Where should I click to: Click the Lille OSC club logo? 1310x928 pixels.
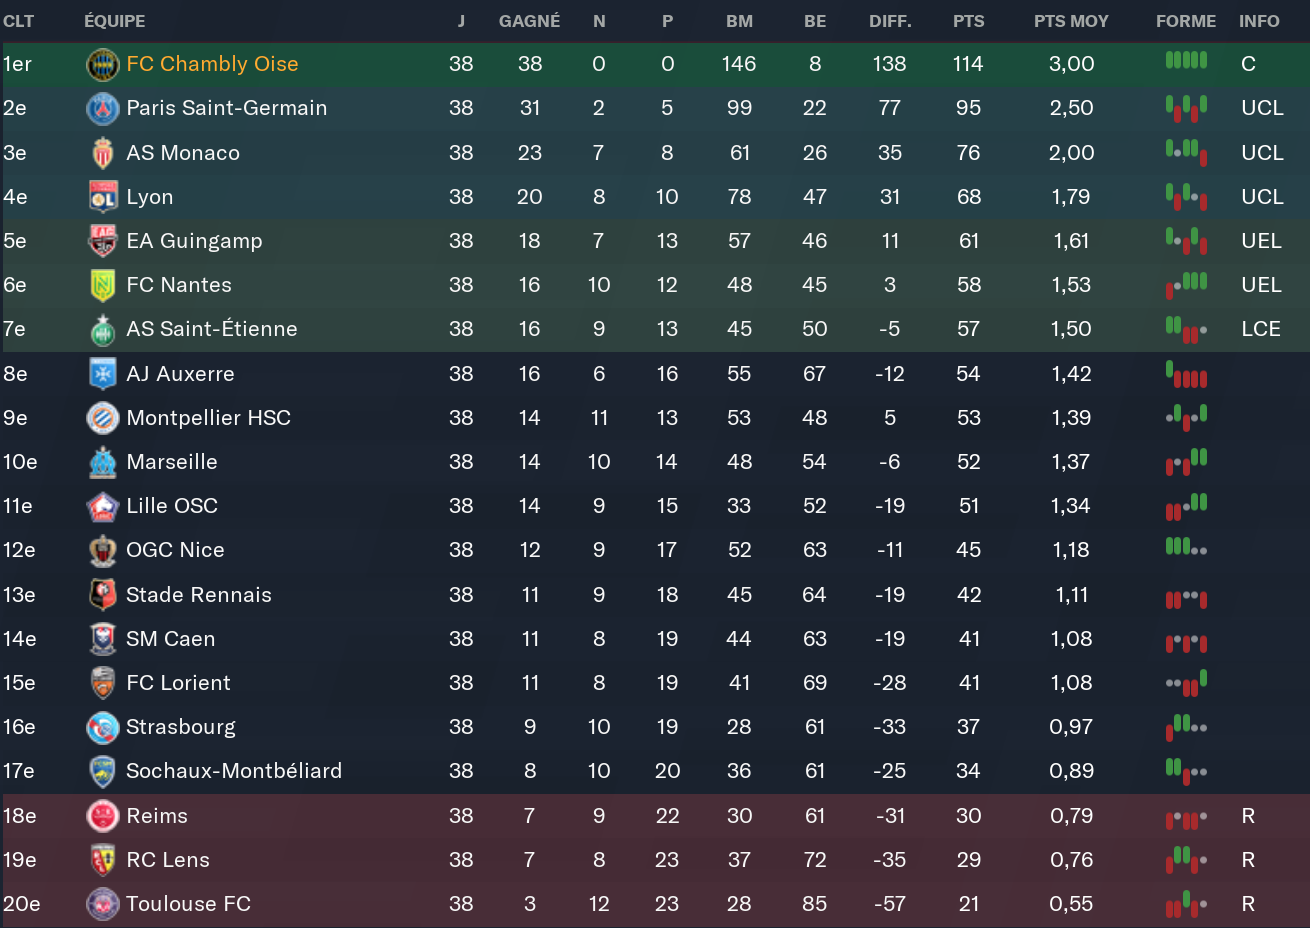pyautogui.click(x=103, y=506)
